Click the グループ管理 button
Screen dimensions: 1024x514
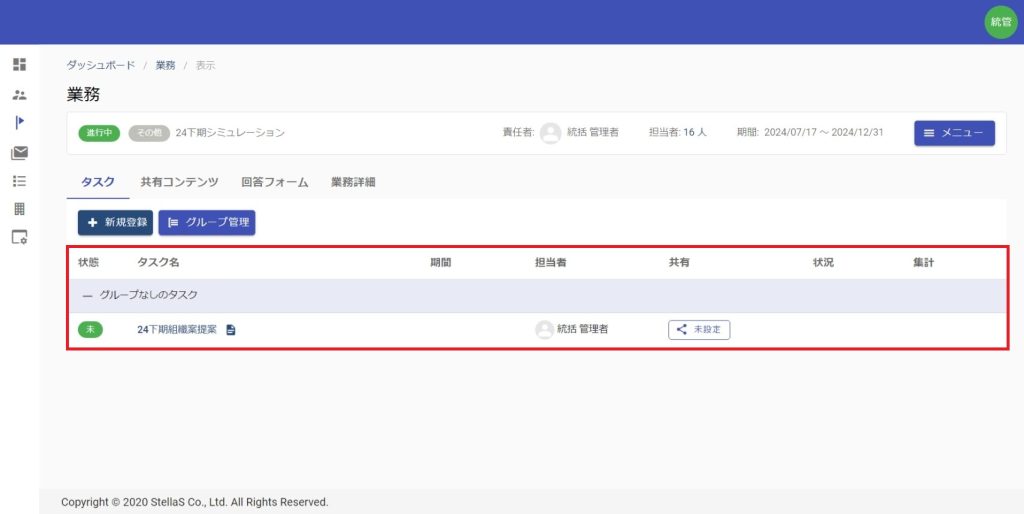click(207, 222)
